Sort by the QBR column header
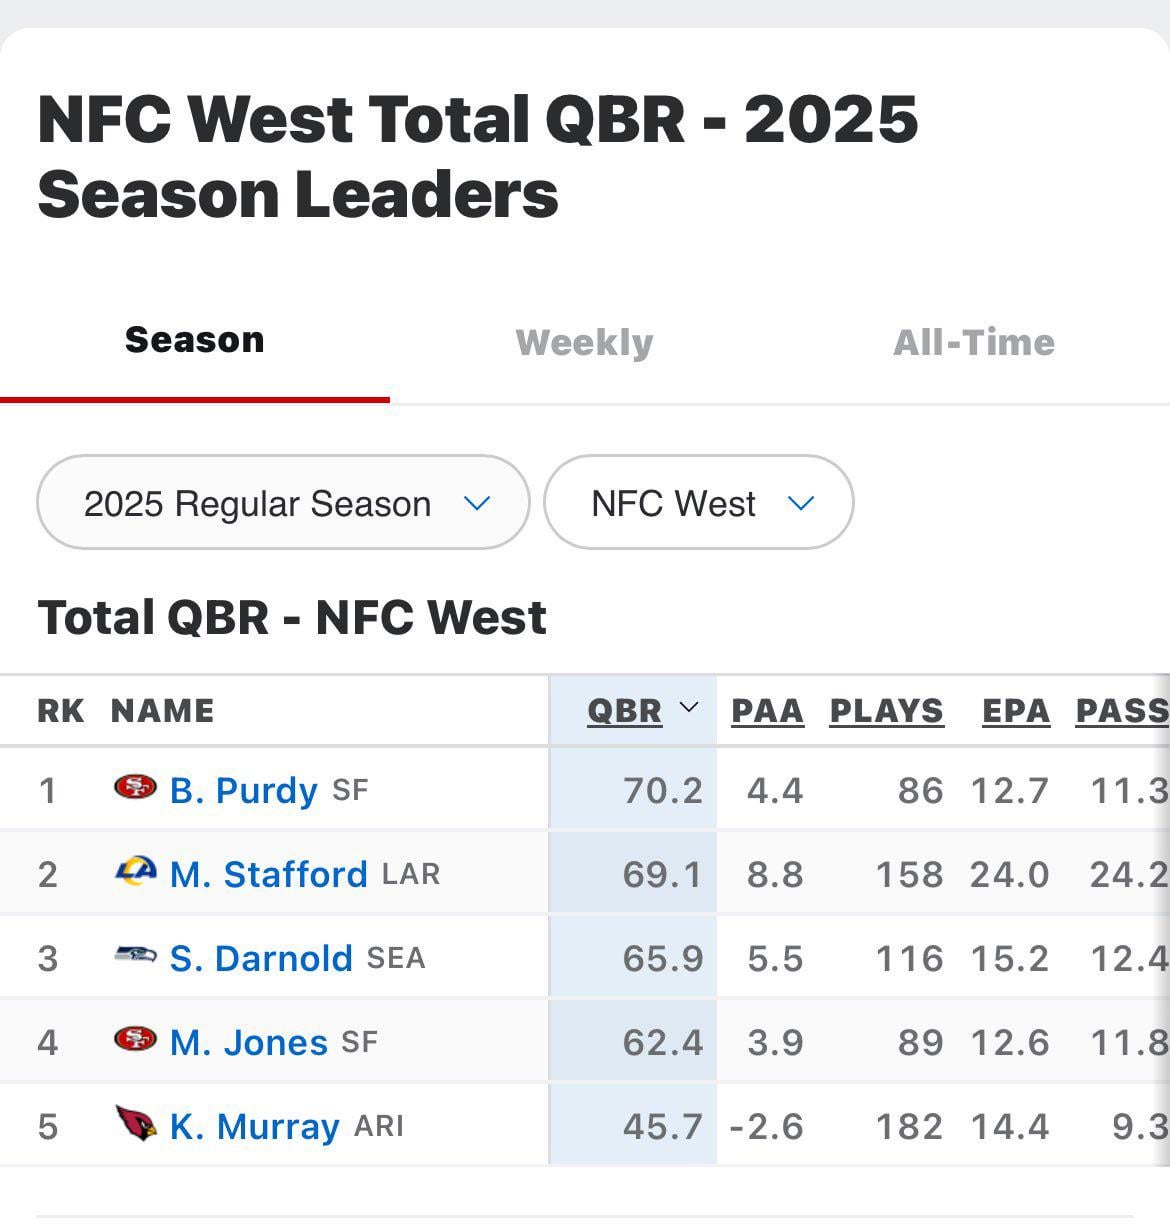This screenshot has height=1232, width=1170. [x=624, y=711]
